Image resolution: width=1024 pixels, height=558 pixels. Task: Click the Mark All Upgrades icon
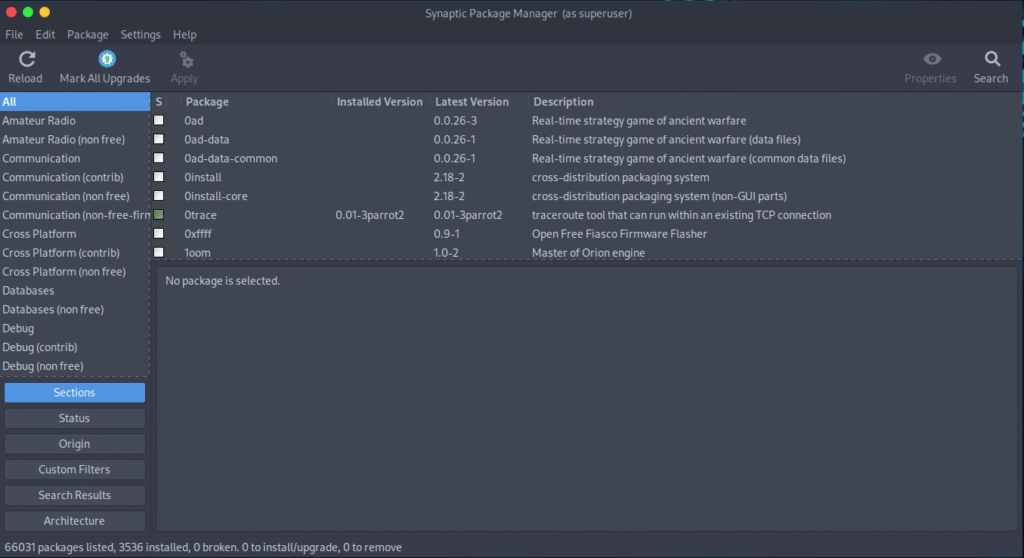106,60
